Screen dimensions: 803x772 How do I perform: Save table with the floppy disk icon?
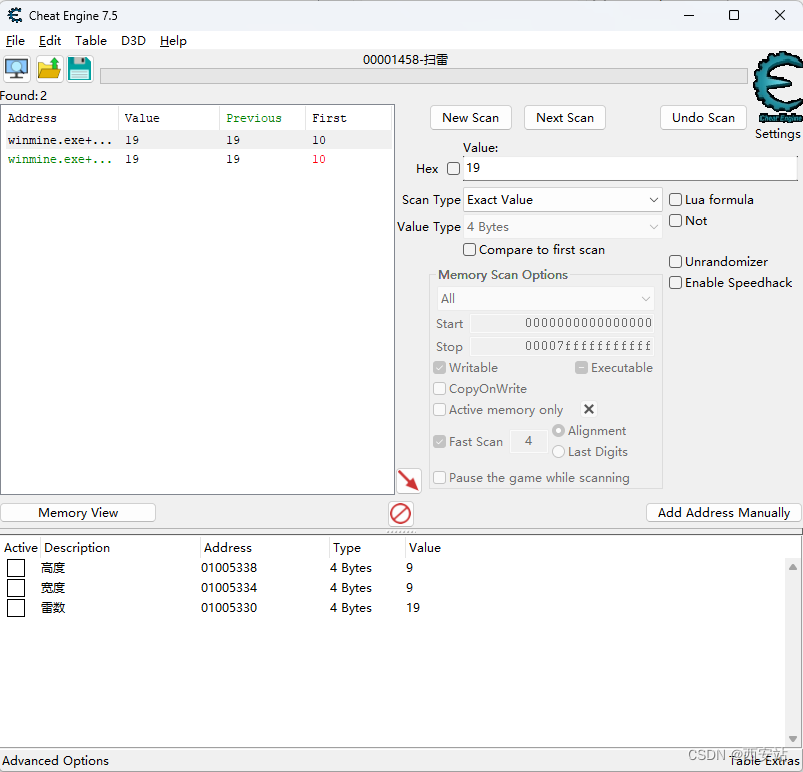(x=79, y=69)
